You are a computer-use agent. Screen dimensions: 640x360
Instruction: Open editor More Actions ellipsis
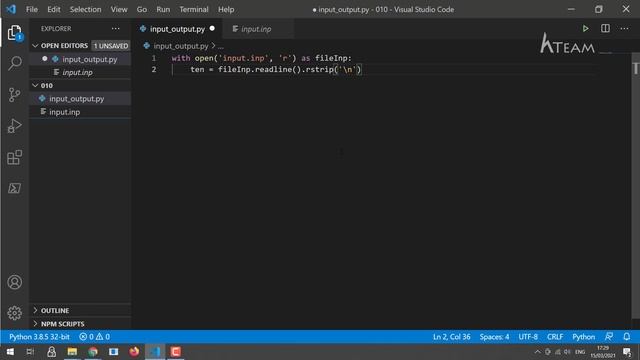tap(624, 29)
